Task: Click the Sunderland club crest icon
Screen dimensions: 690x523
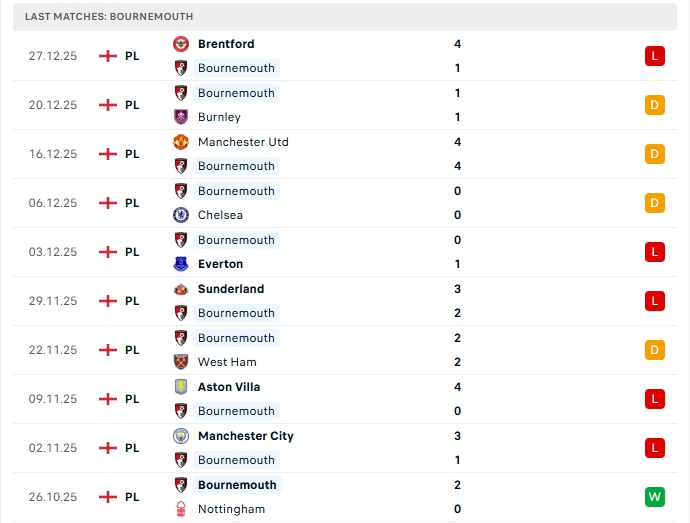Action: (181, 289)
